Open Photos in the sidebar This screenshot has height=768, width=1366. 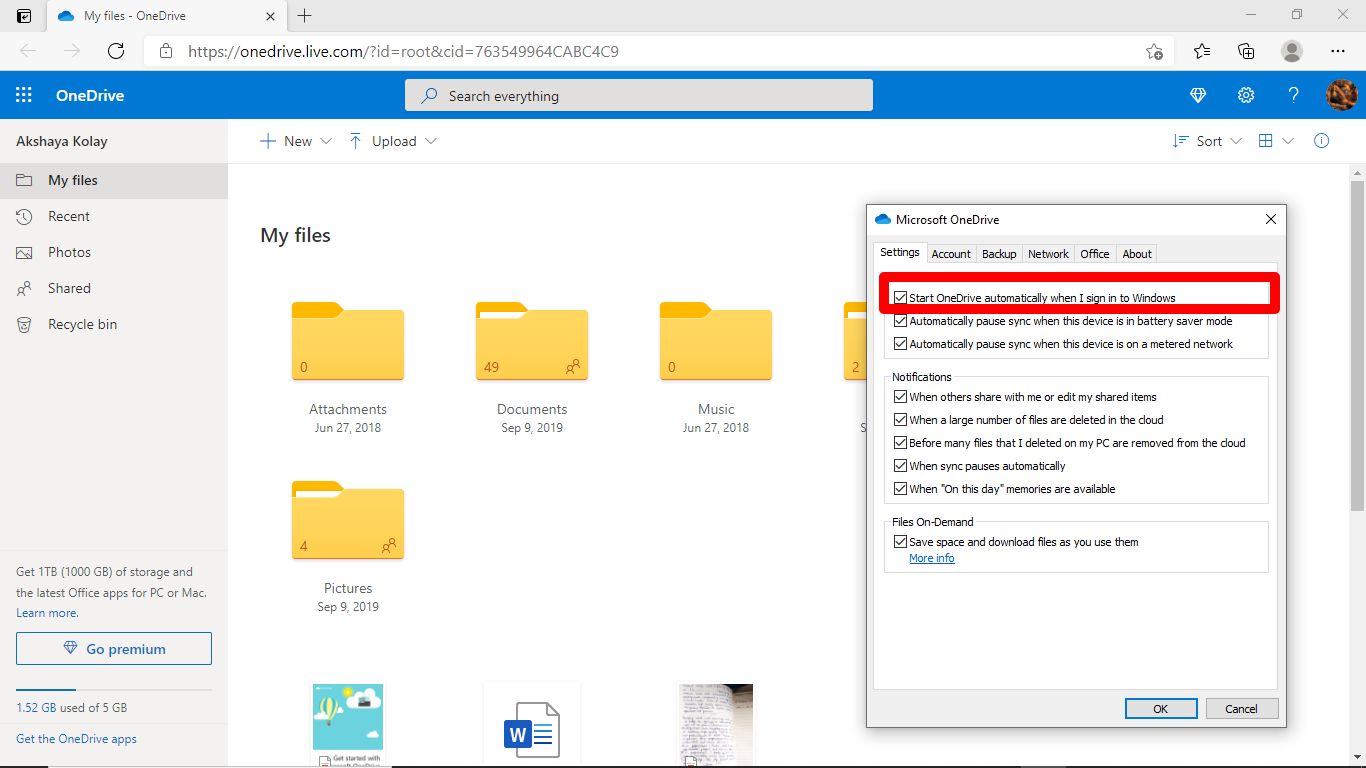tap(114, 252)
